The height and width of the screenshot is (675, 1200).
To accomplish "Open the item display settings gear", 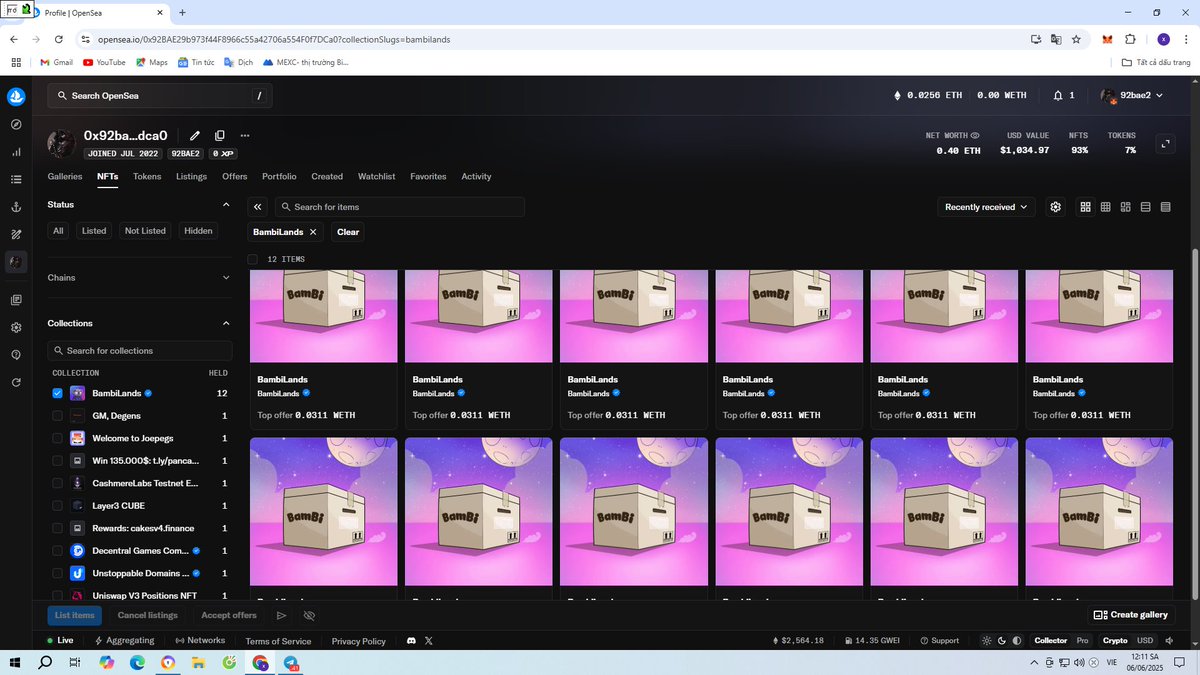I will (x=1055, y=207).
